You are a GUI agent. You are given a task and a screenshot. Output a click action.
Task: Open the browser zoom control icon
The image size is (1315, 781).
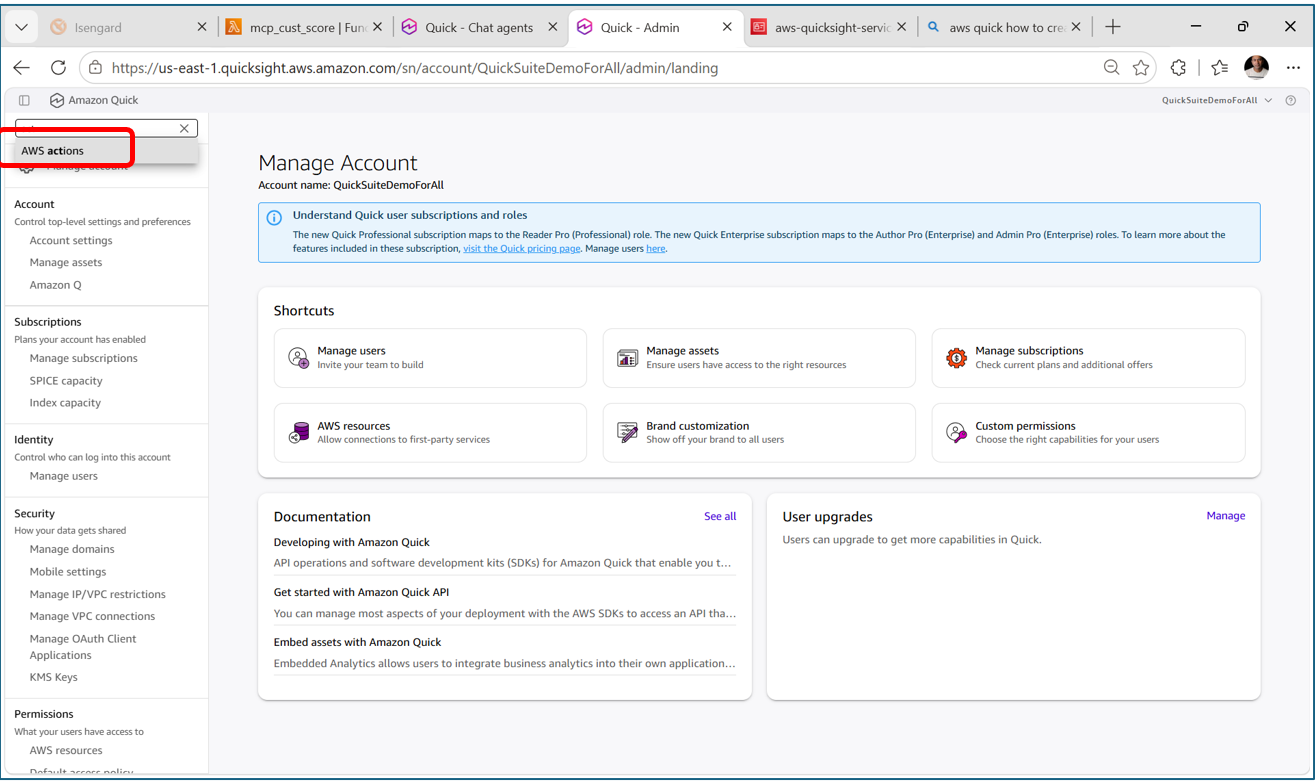click(x=1111, y=68)
